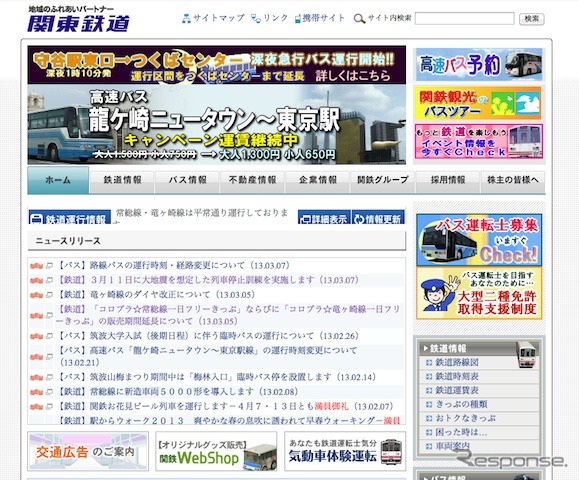The image size is (579, 480).
Task: Open the 関鉄観光バスツアー banner
Action: point(479,103)
